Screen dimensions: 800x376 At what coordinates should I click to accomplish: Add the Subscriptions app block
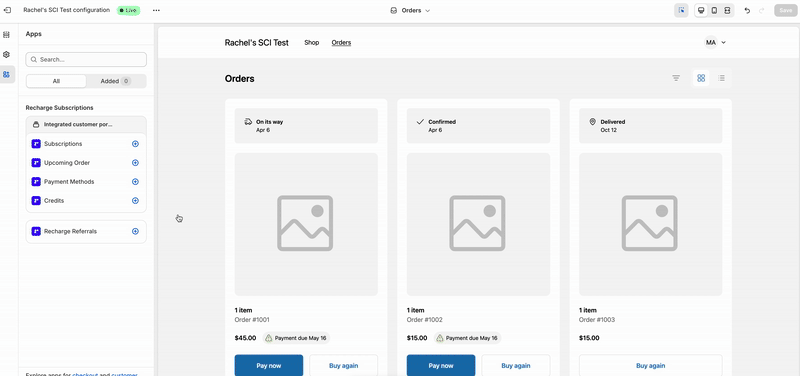point(135,144)
